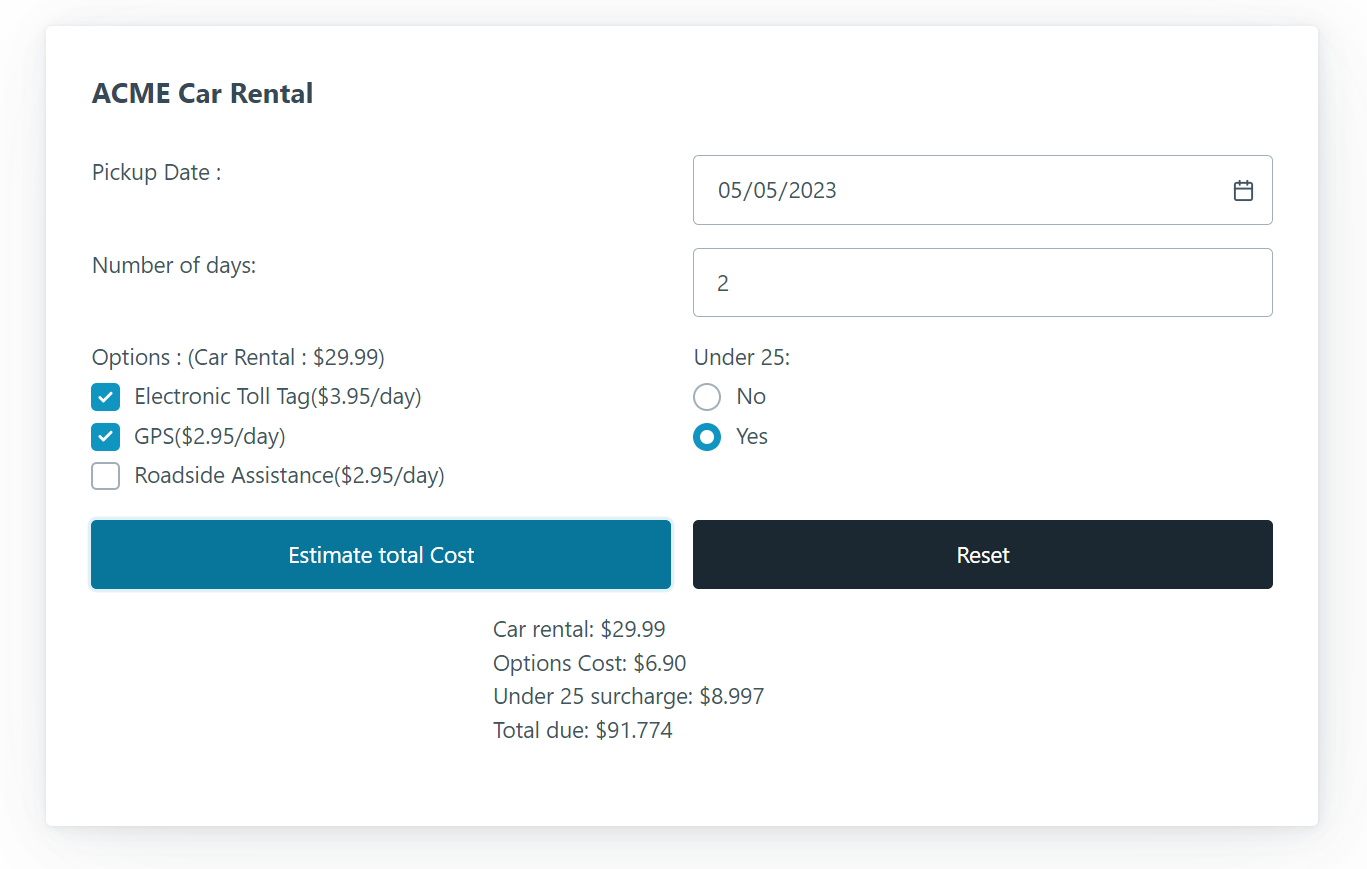Click the Total due amount text
1367x869 pixels.
click(x=582, y=730)
